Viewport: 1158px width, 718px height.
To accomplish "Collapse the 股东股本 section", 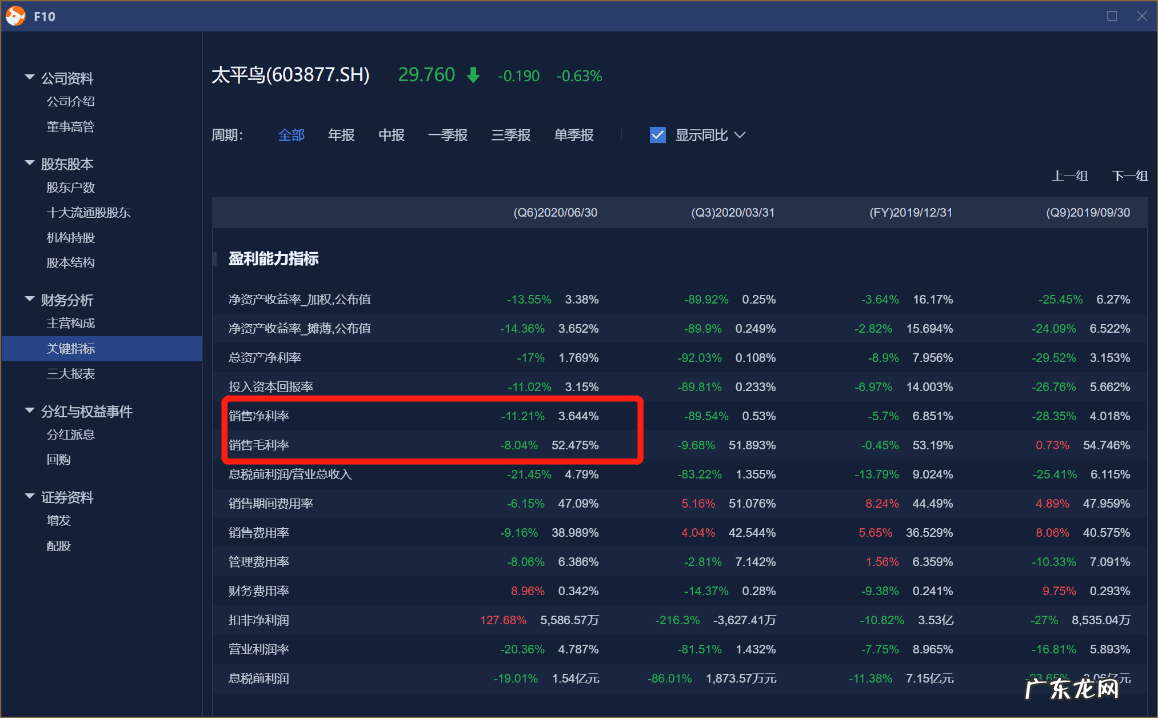I will pyautogui.click(x=30, y=164).
